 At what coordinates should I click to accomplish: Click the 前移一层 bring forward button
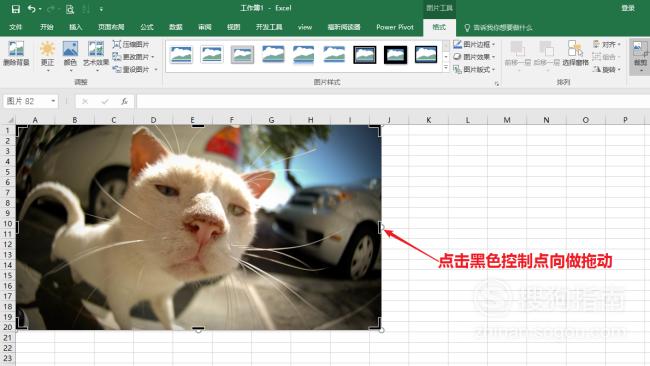pyautogui.click(x=517, y=54)
